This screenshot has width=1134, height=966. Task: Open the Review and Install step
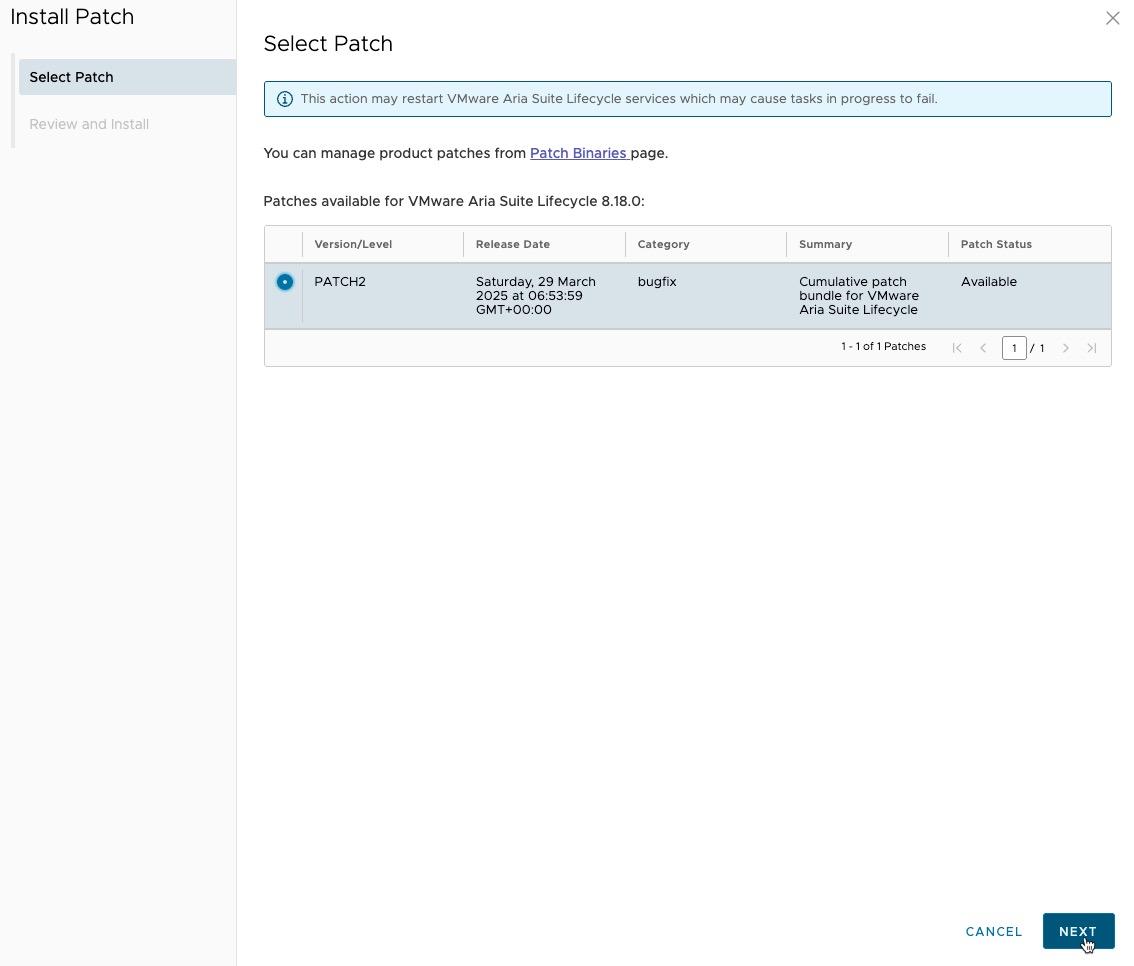89,124
